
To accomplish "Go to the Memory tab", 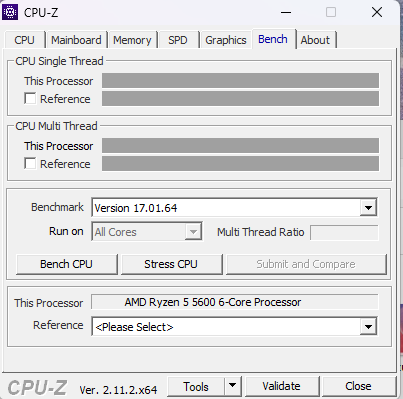I will pyautogui.click(x=132, y=40).
